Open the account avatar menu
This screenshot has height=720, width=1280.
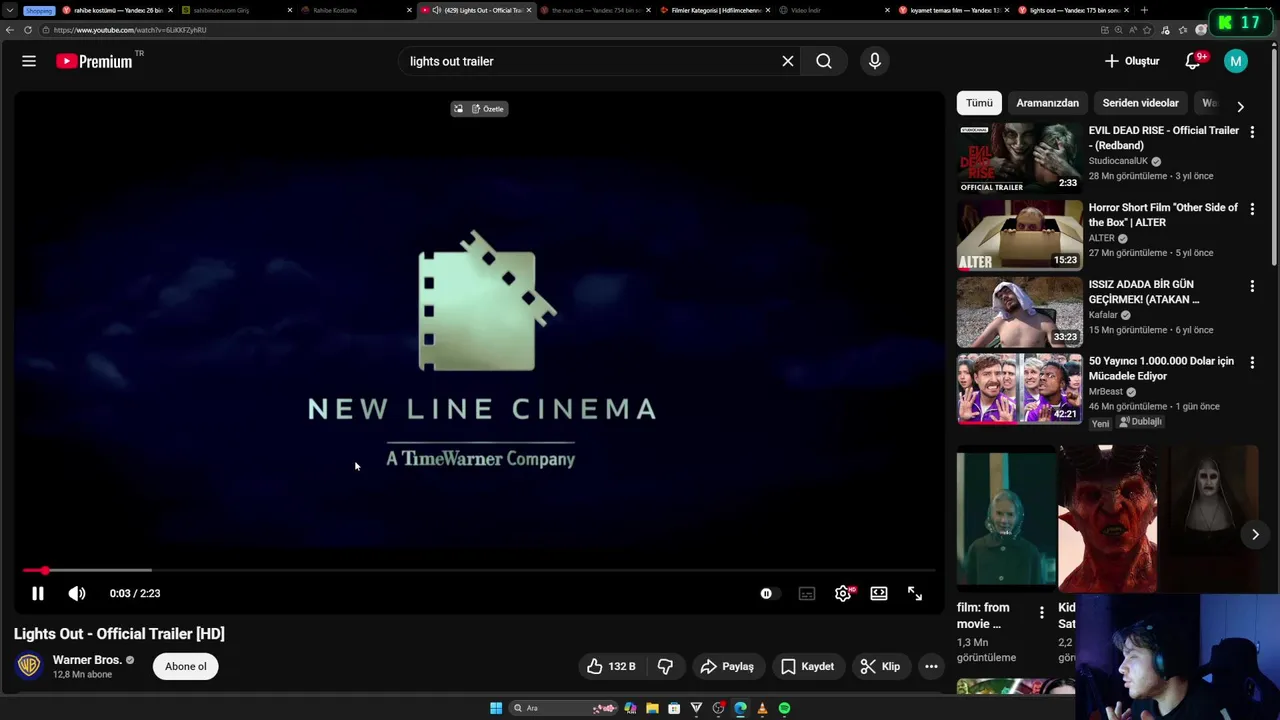pyautogui.click(x=1236, y=61)
